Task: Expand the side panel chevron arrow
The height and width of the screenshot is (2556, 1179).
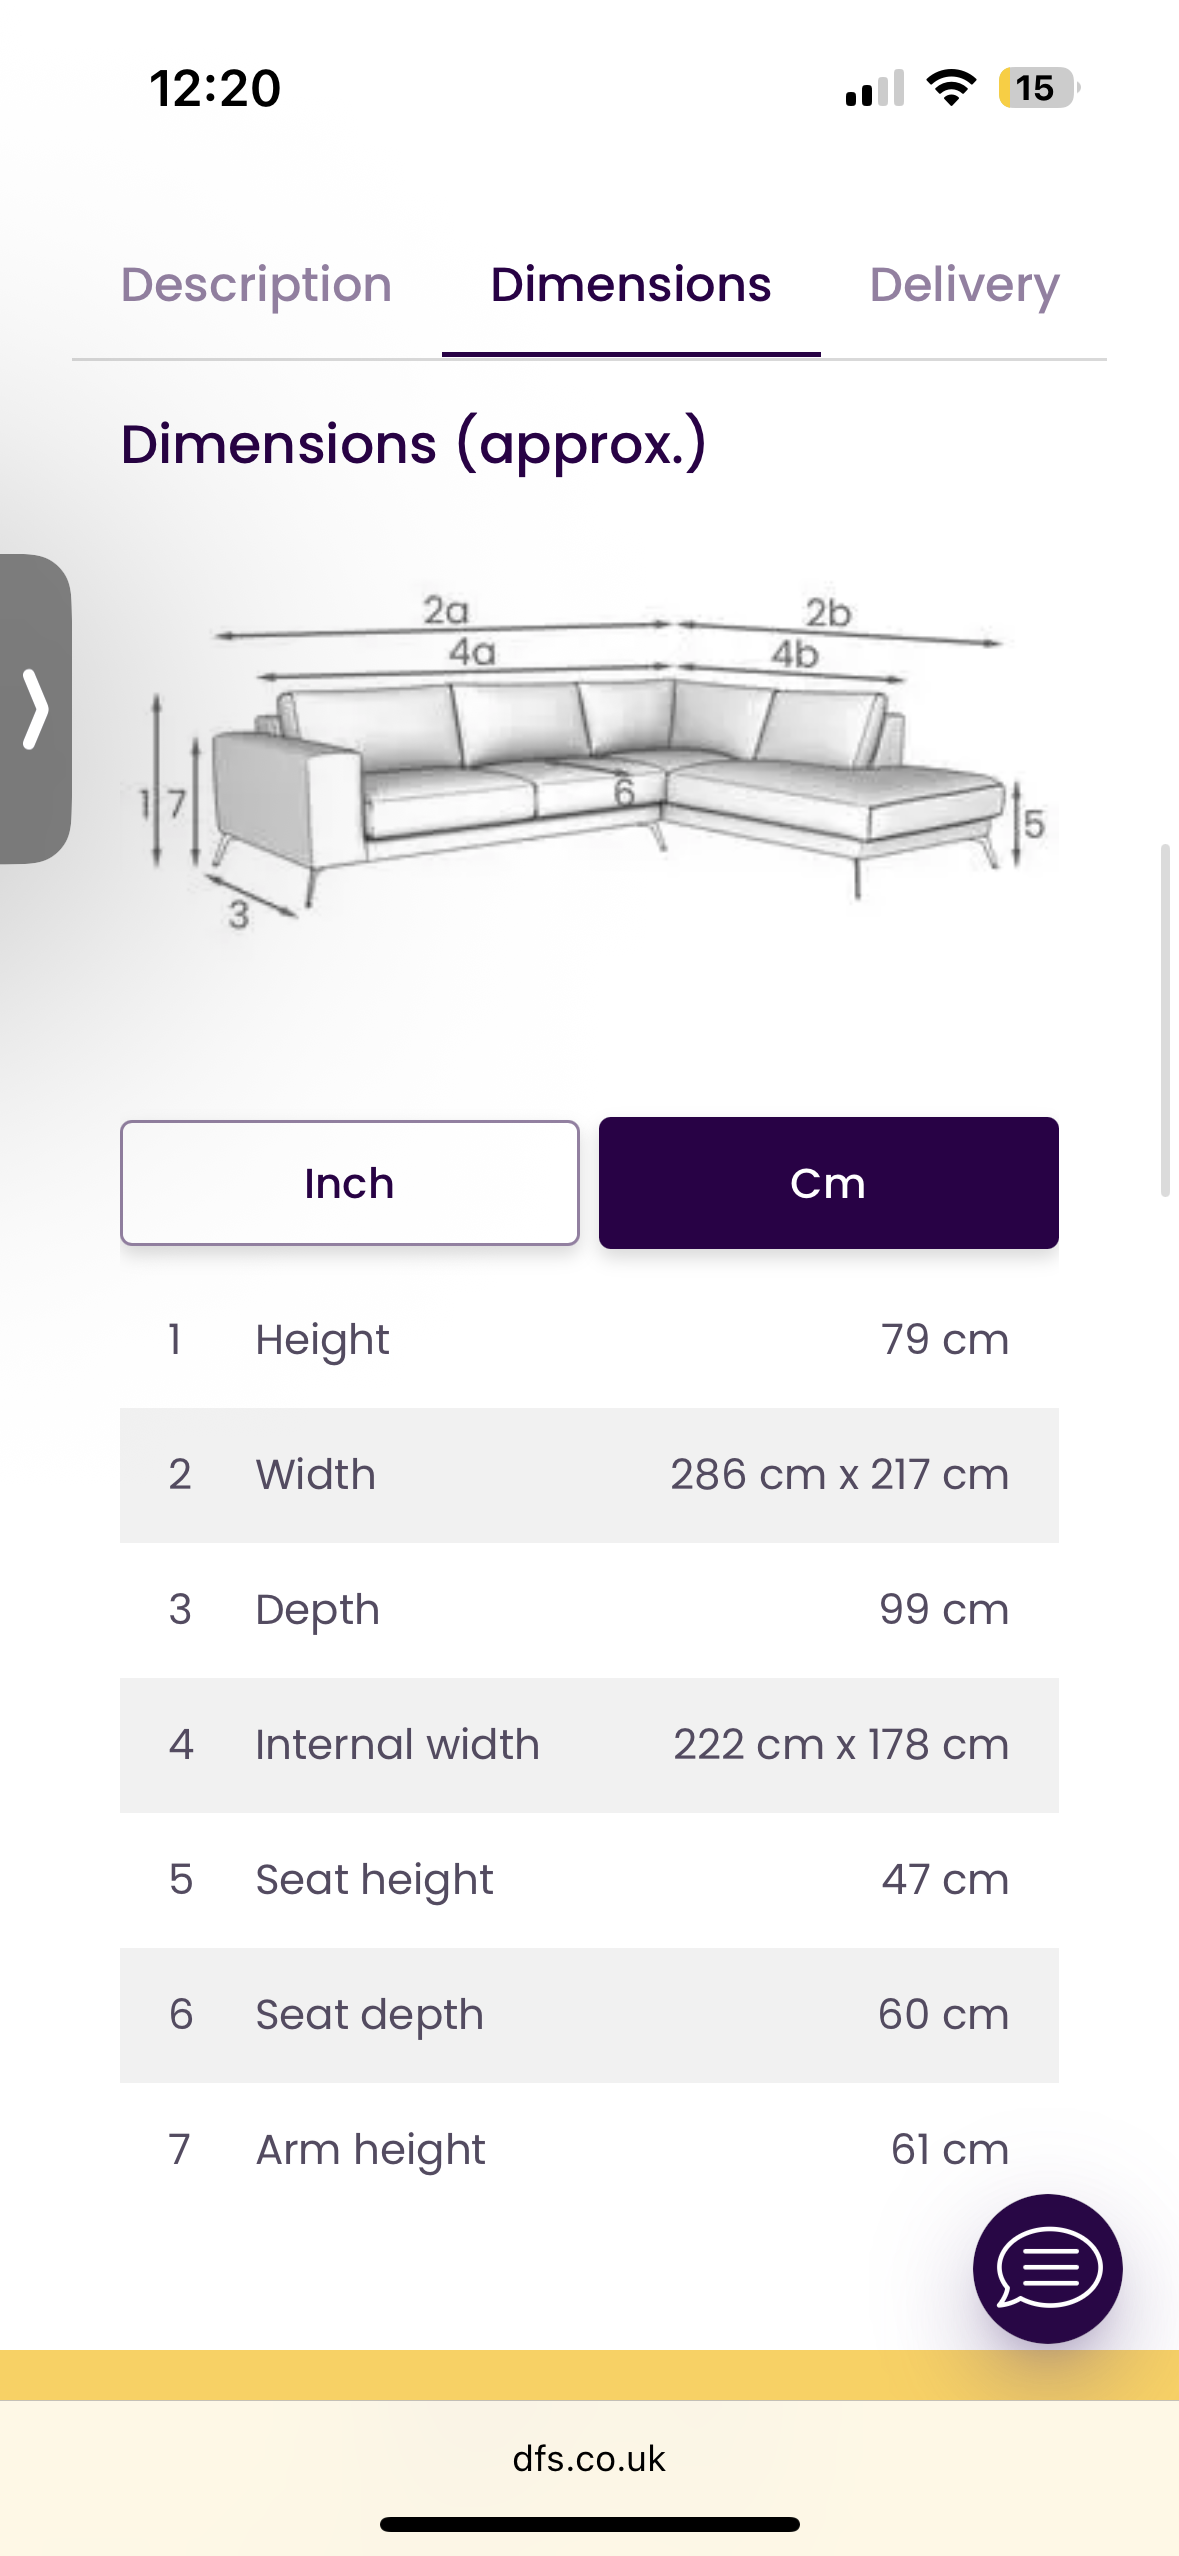Action: click(x=36, y=709)
